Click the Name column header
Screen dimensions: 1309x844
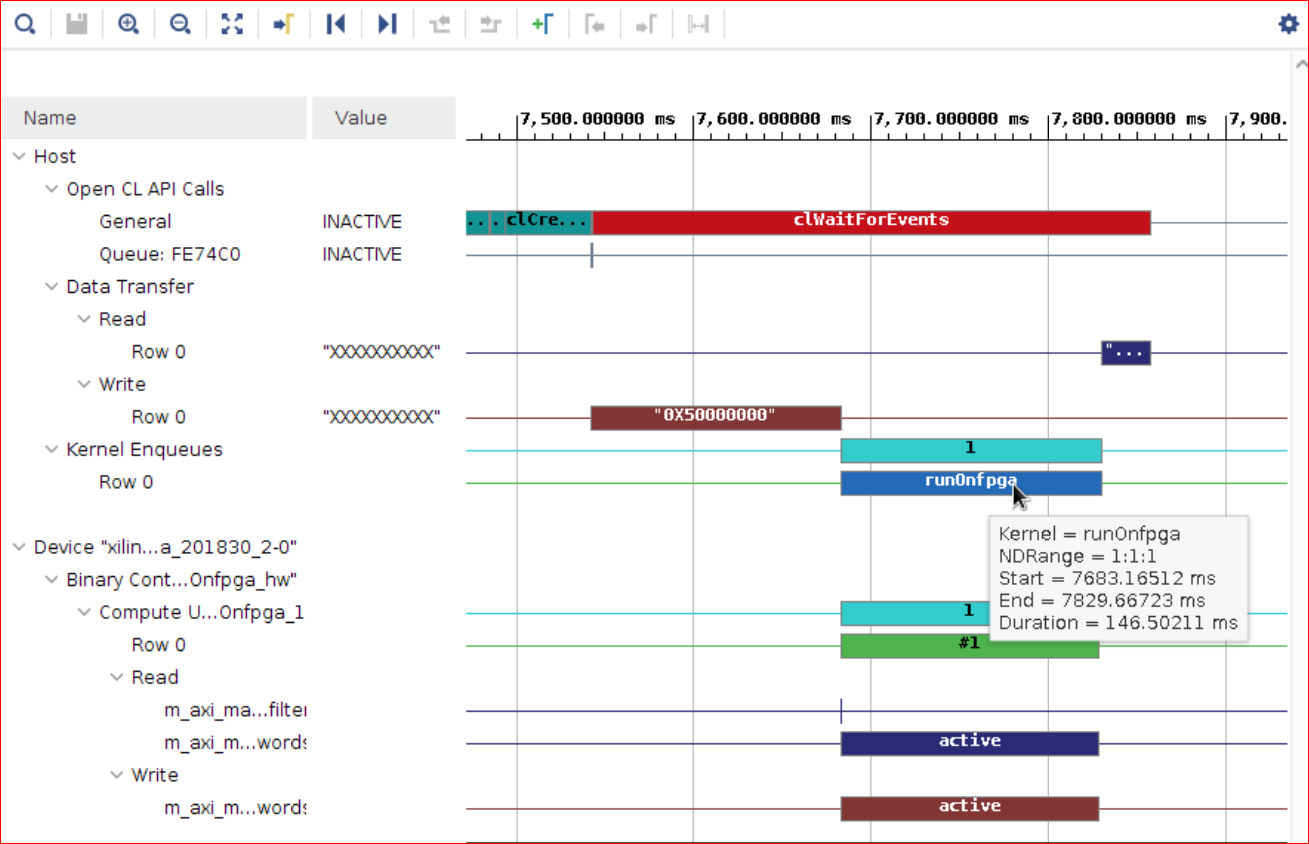[50, 118]
